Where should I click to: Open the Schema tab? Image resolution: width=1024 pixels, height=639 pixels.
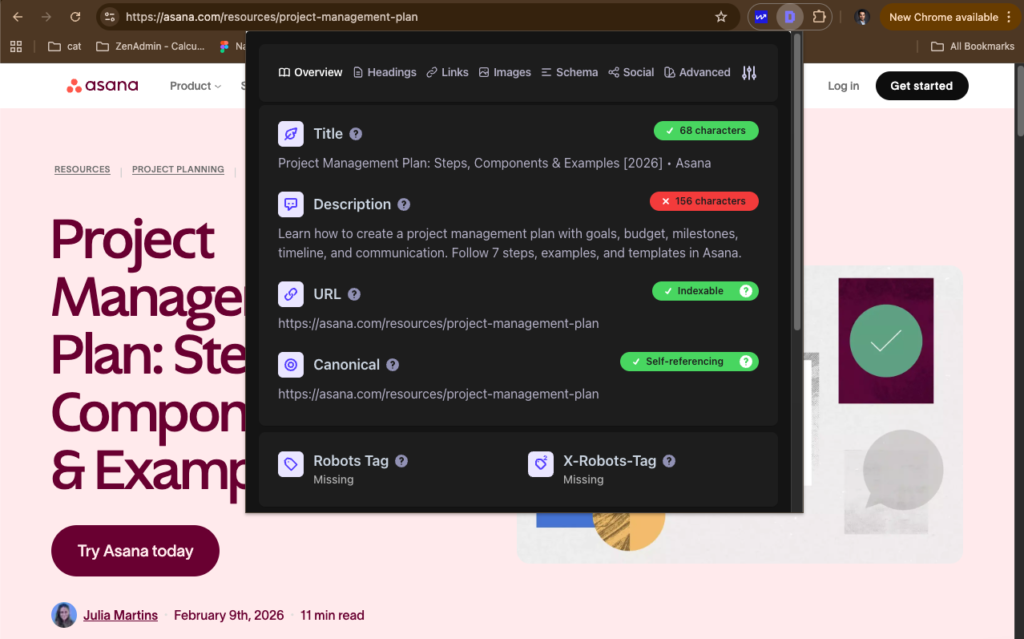[569, 72]
